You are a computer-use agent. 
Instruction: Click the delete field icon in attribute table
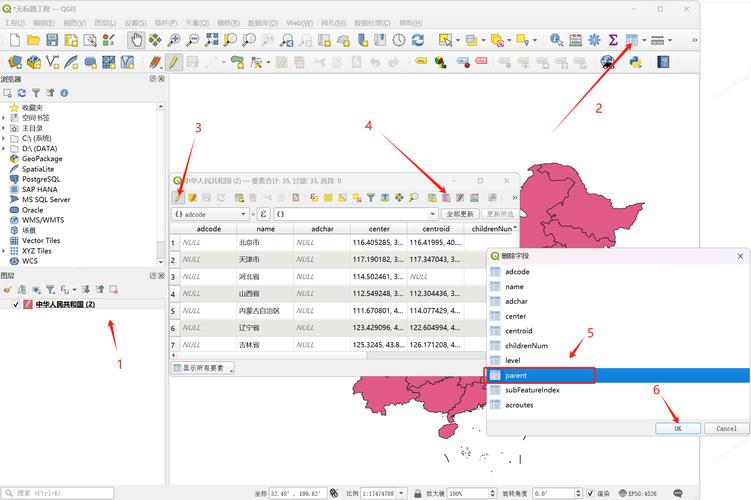[446, 198]
